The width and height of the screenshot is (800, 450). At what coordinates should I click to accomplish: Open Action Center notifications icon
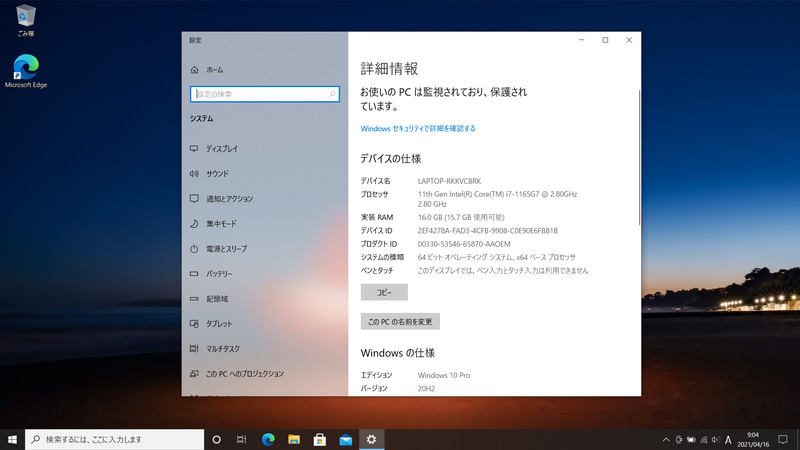pos(783,439)
